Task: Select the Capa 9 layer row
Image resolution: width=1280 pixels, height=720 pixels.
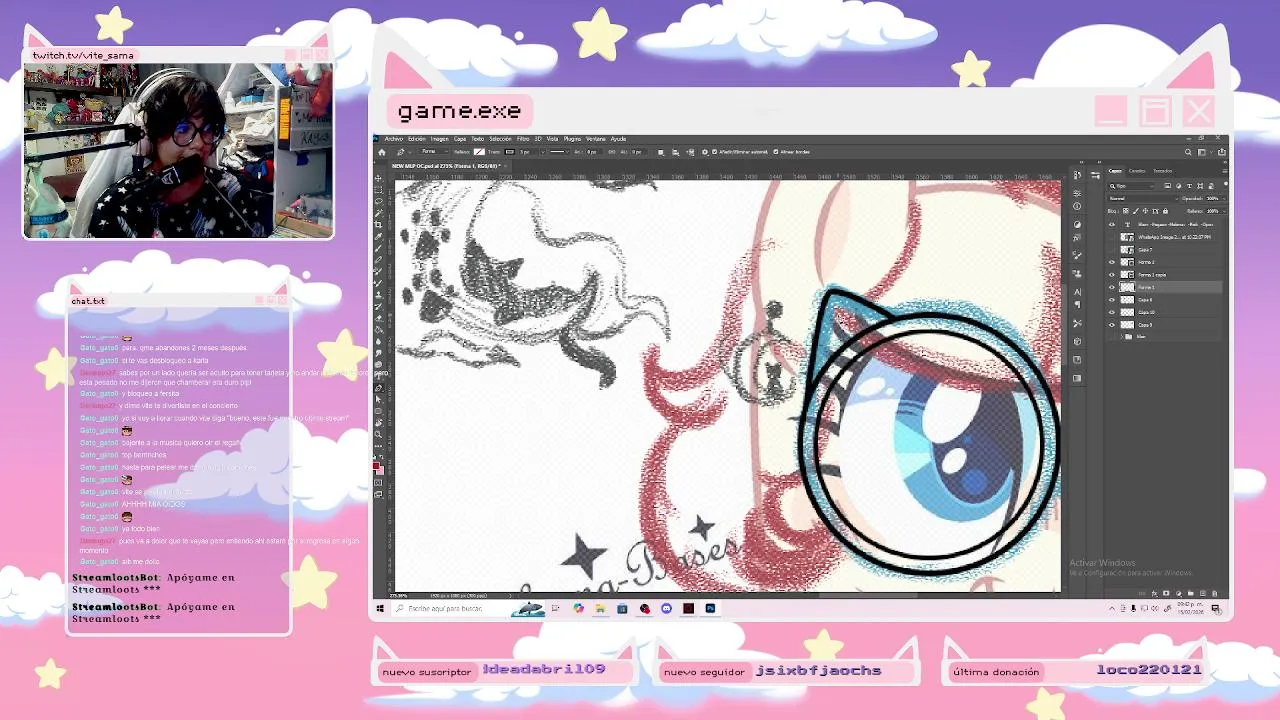Action: 1165,325
